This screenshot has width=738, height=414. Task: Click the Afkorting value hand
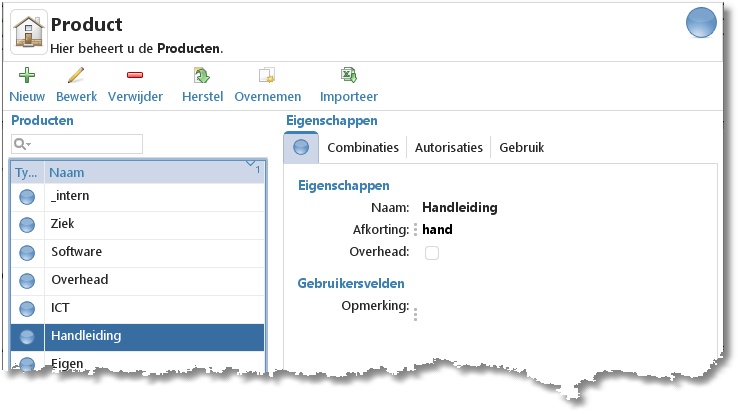[x=437, y=230]
